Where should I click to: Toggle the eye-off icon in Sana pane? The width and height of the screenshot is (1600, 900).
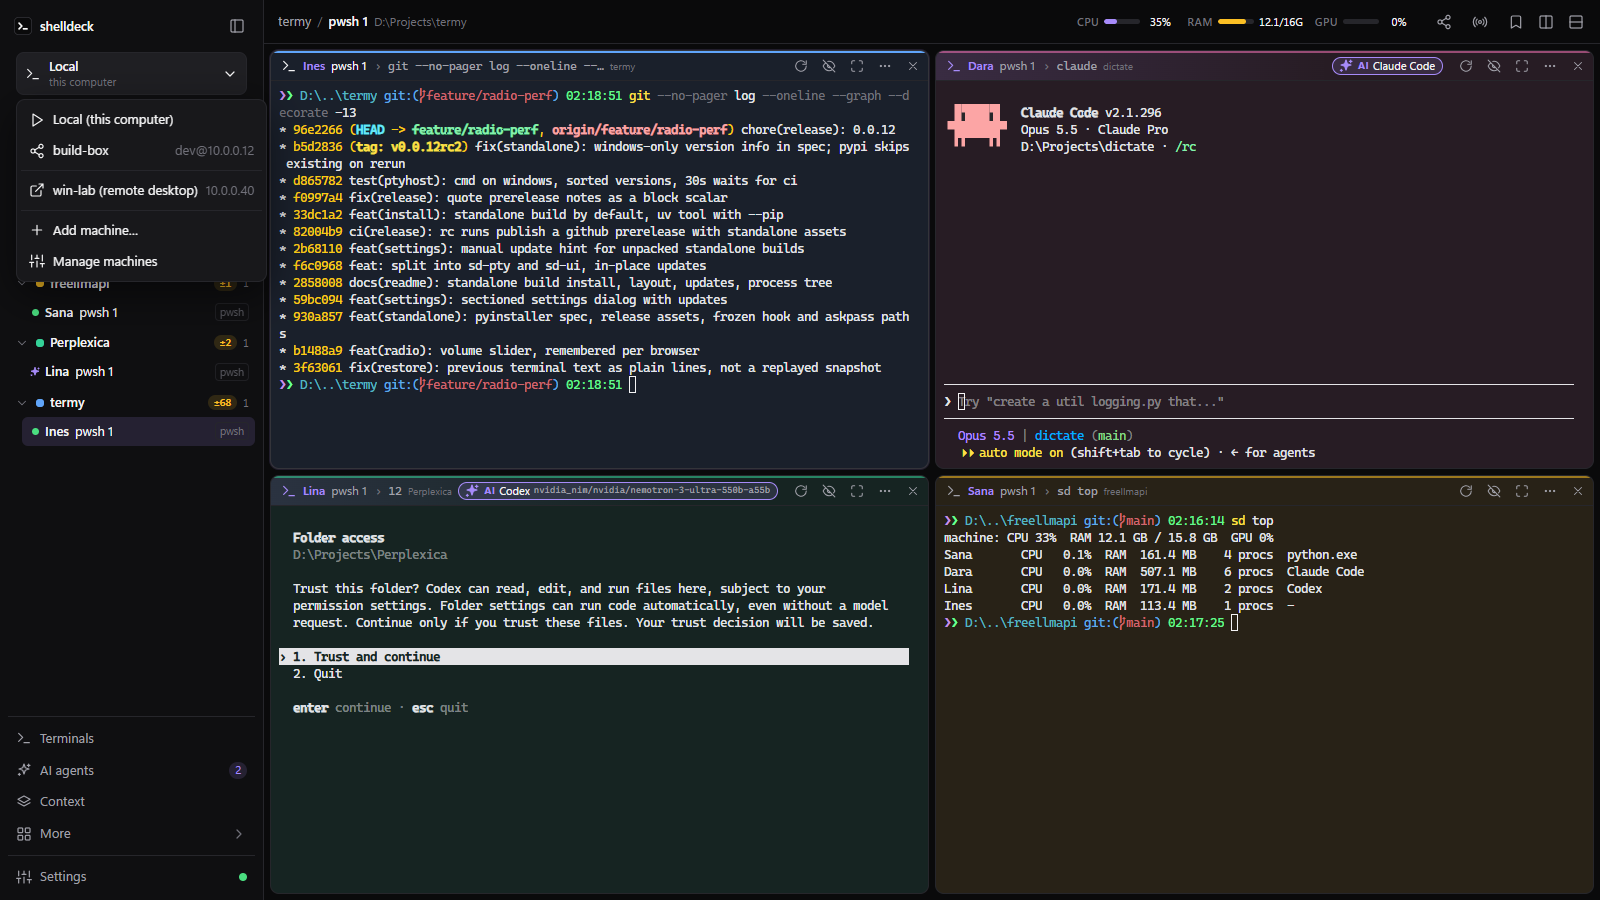tap(1494, 491)
